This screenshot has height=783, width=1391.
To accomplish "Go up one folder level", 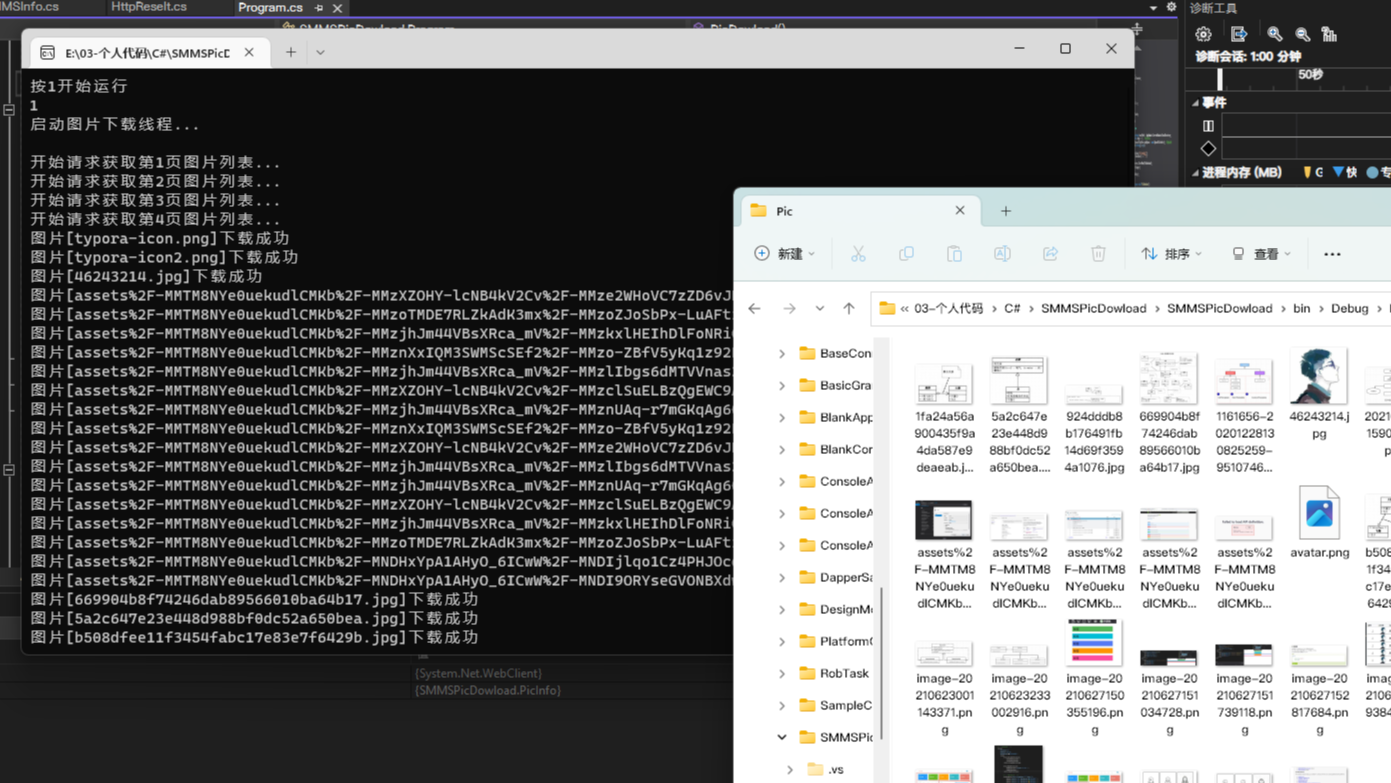I will pos(849,308).
